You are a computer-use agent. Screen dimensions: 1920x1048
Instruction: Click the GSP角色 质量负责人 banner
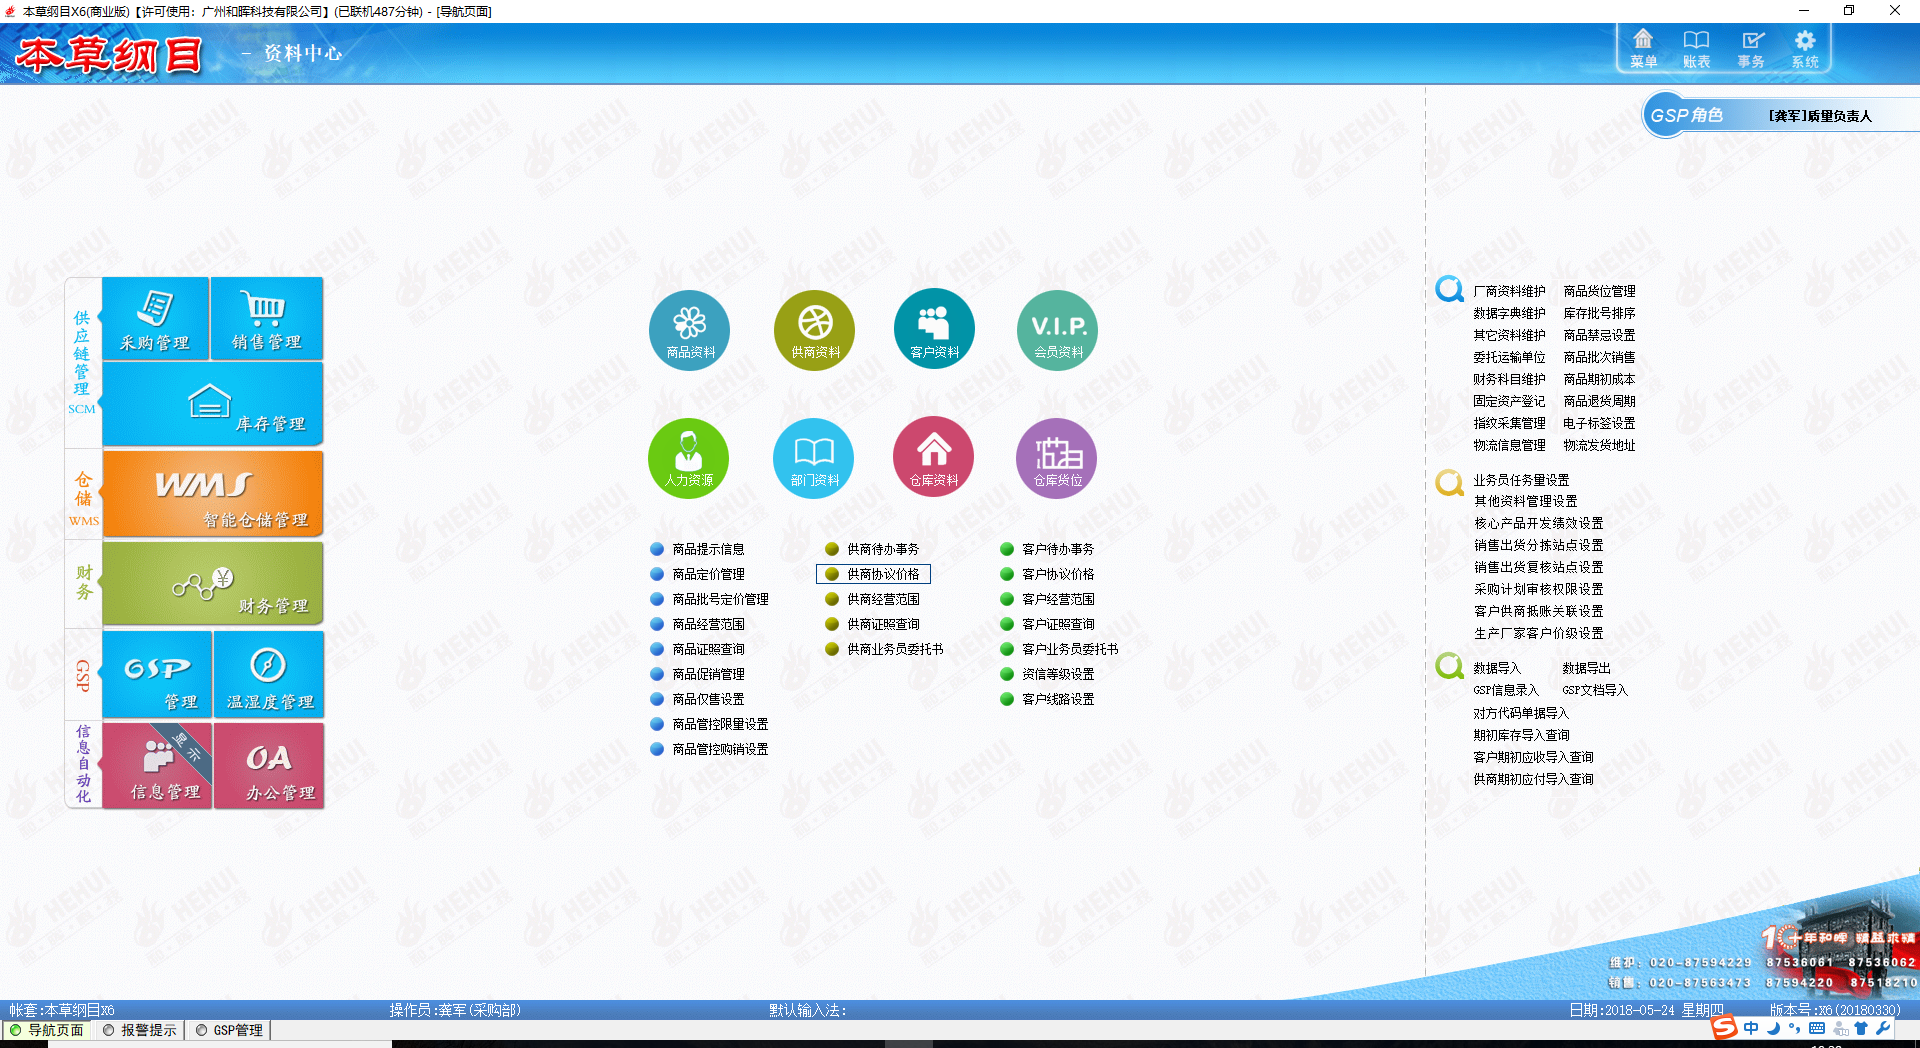coord(1780,116)
